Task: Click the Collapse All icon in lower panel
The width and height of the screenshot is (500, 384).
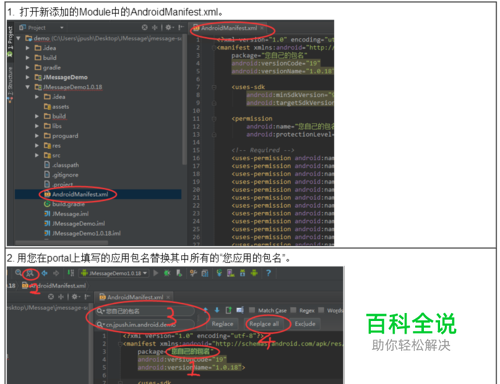Action: [x=61, y=297]
